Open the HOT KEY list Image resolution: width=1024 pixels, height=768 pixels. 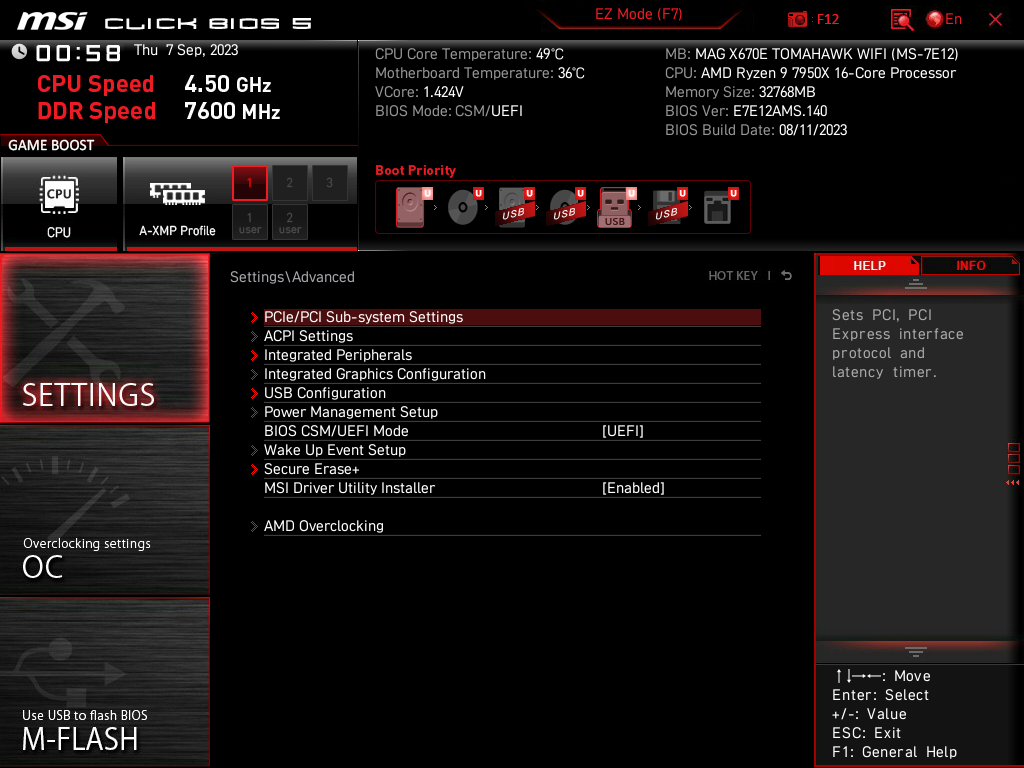pyautogui.click(x=733, y=276)
